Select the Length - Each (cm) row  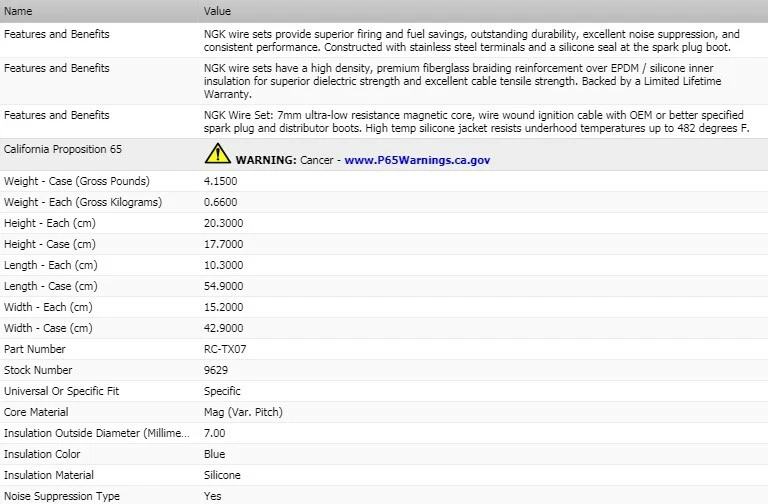(x=384, y=265)
